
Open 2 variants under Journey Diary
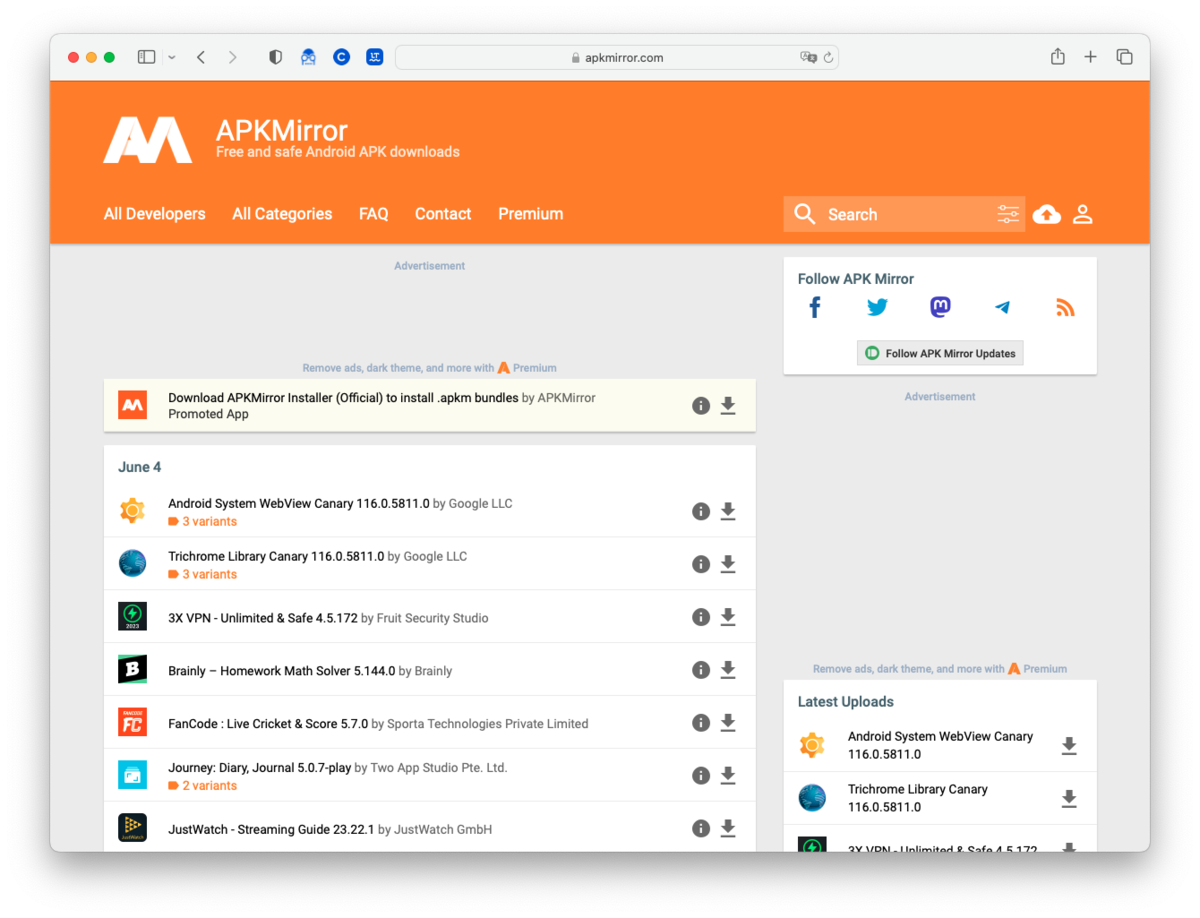(203, 786)
